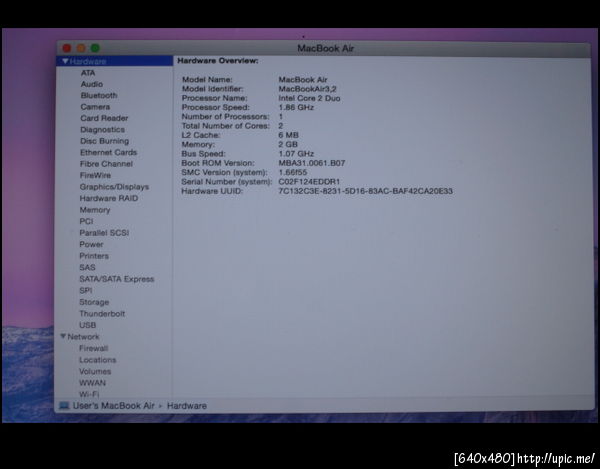The image size is (600, 469).
Task: Select ATA in the sidebar
Action: (88, 73)
